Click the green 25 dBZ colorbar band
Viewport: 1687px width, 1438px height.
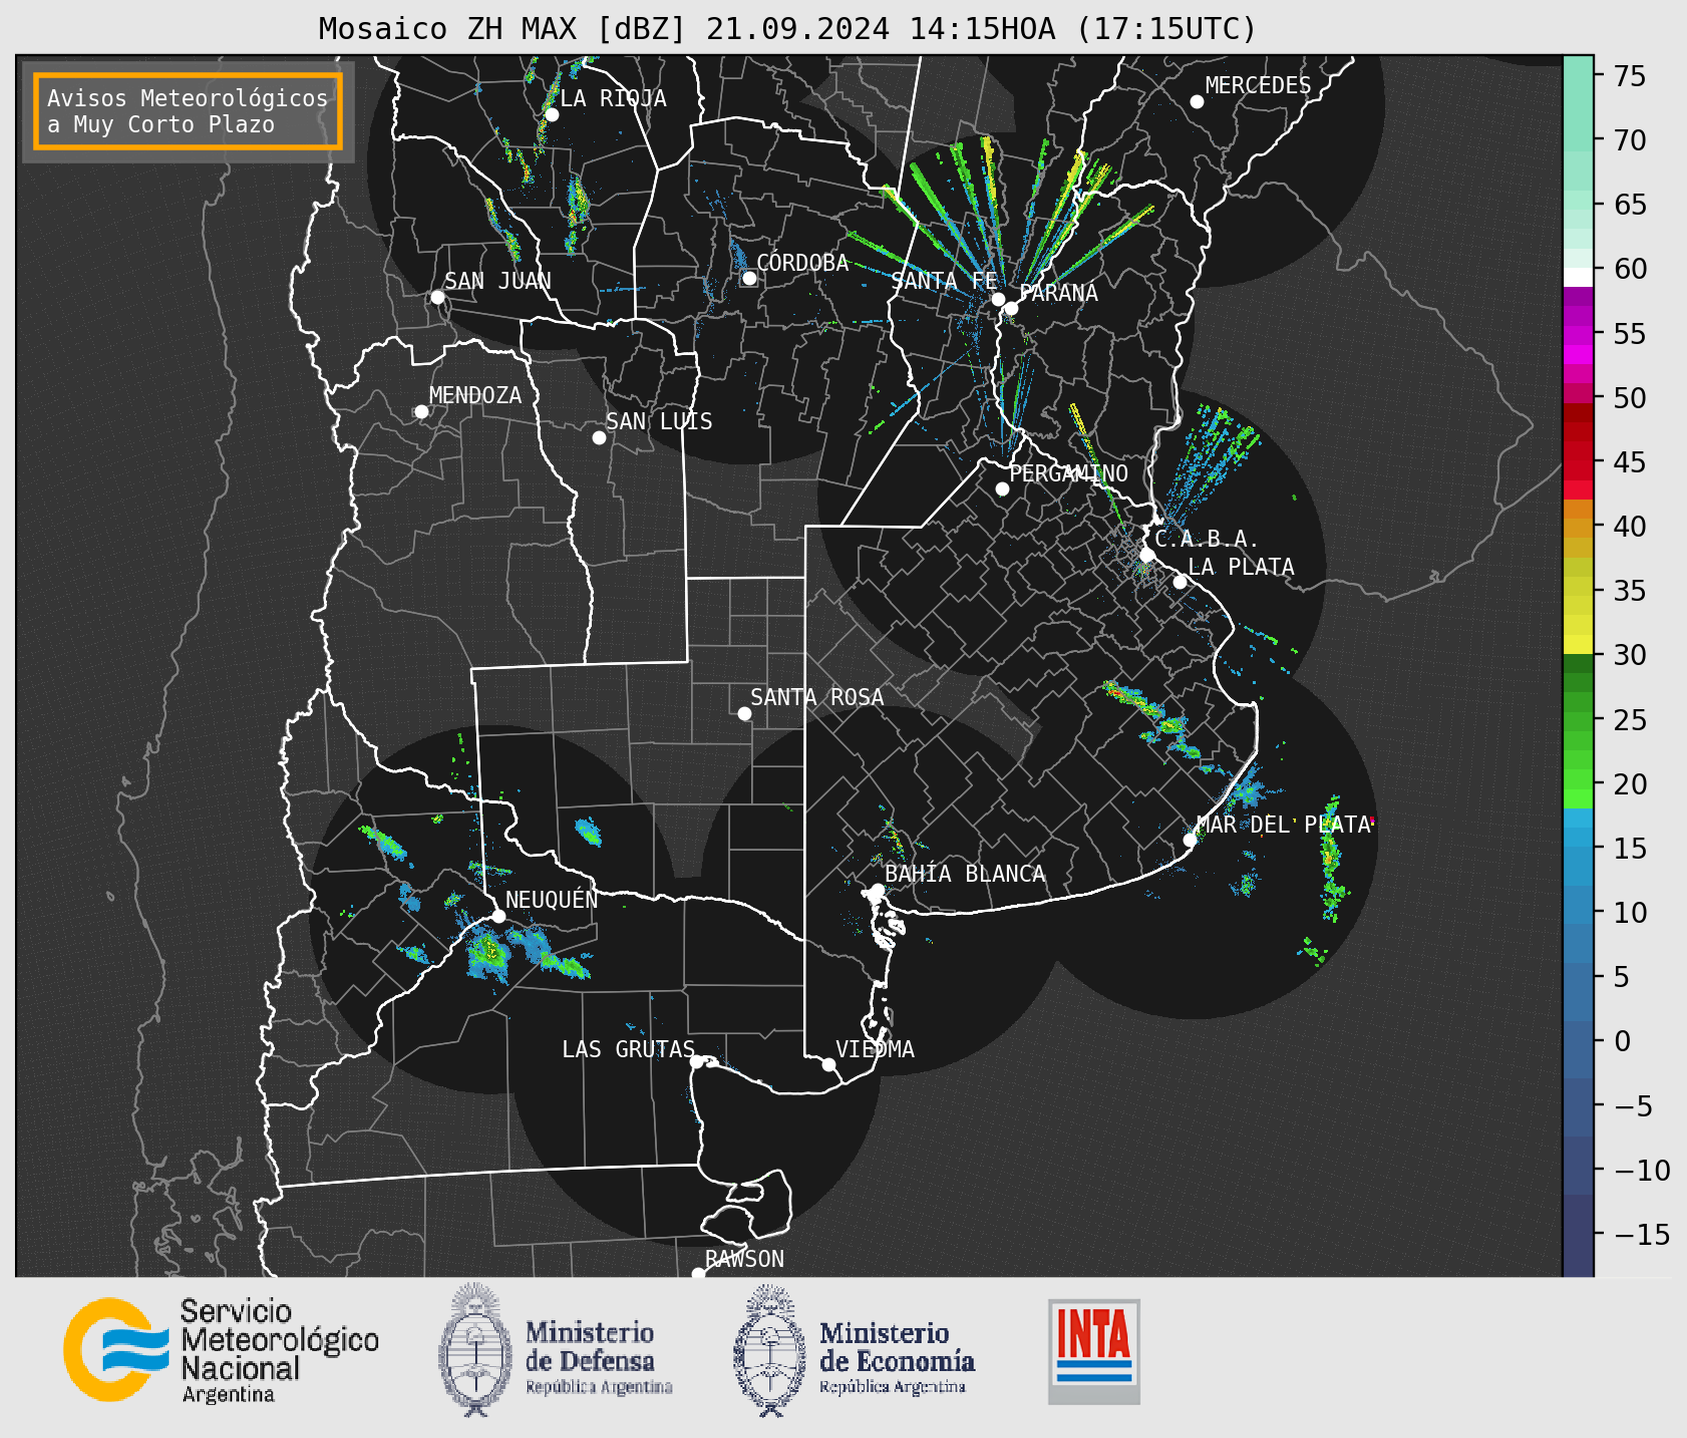tap(1578, 720)
